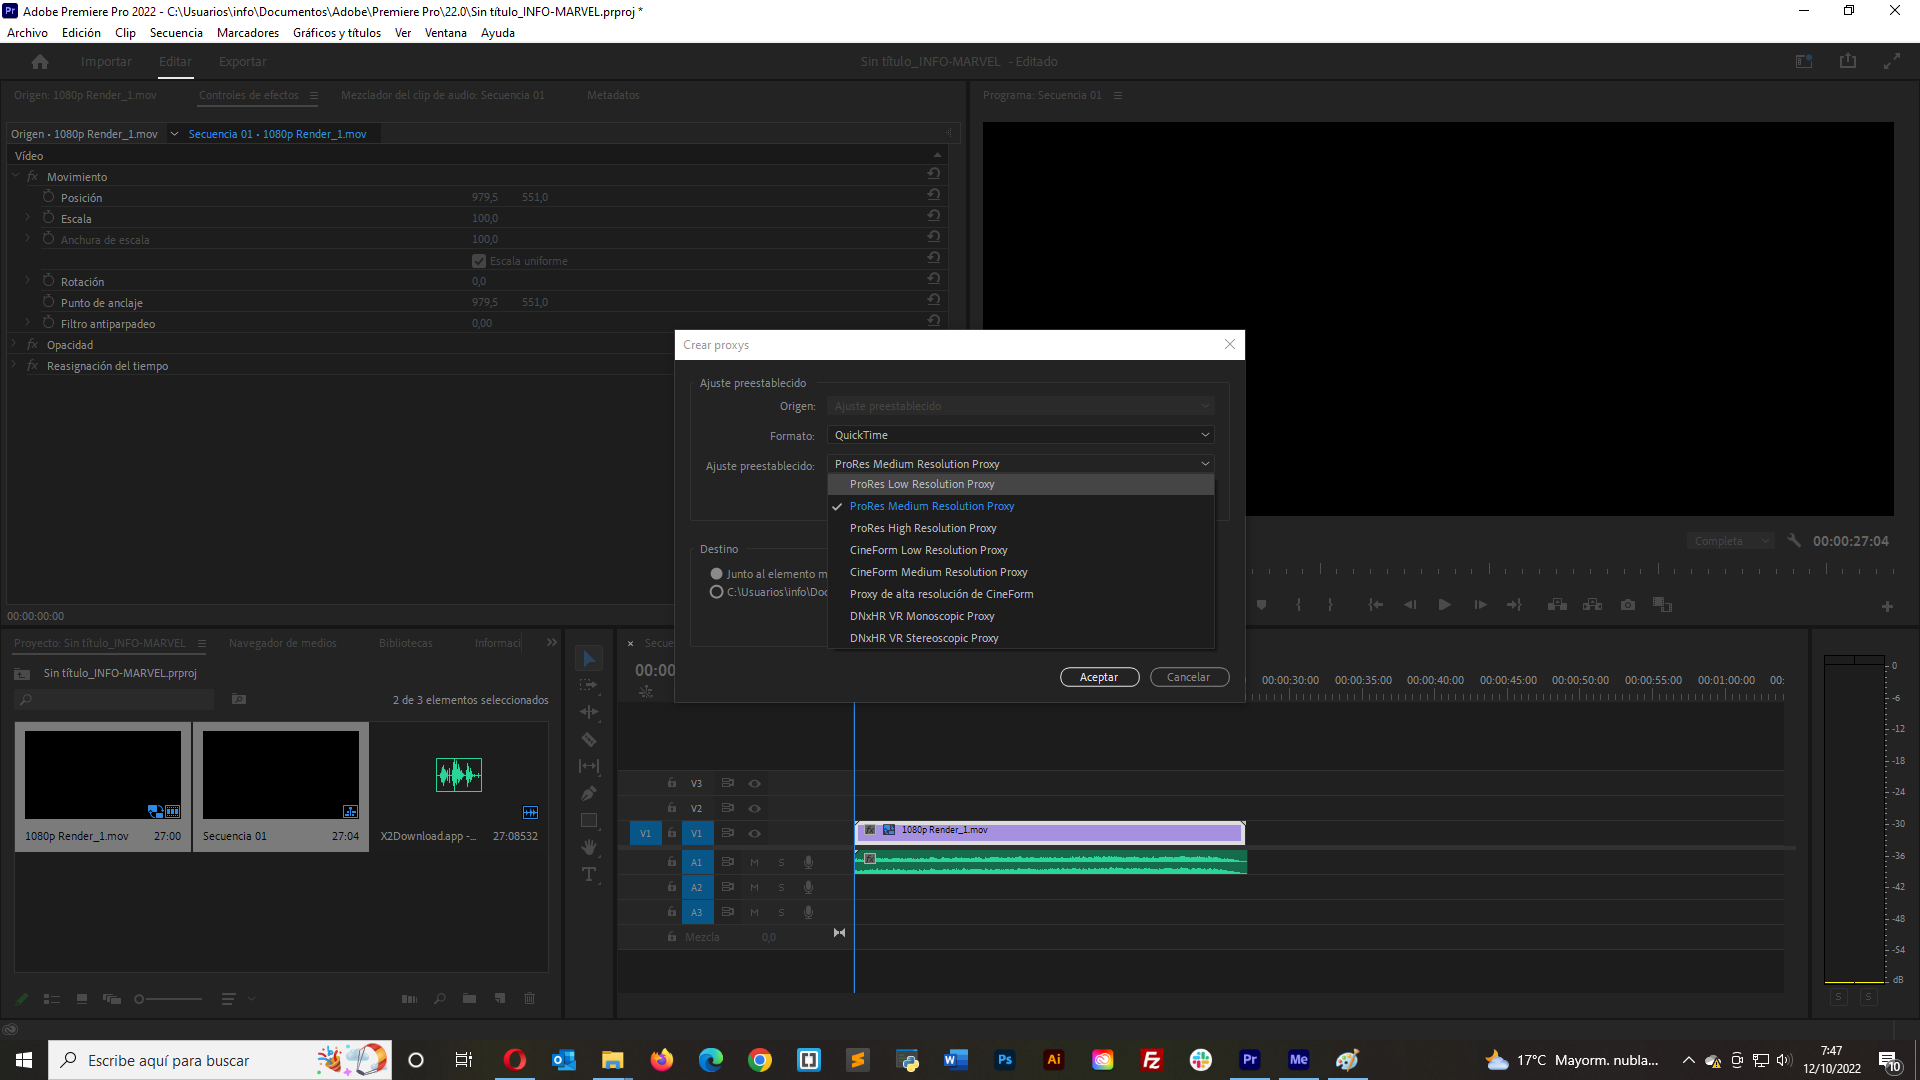Select the Razor tool in tools panel

[x=589, y=740]
